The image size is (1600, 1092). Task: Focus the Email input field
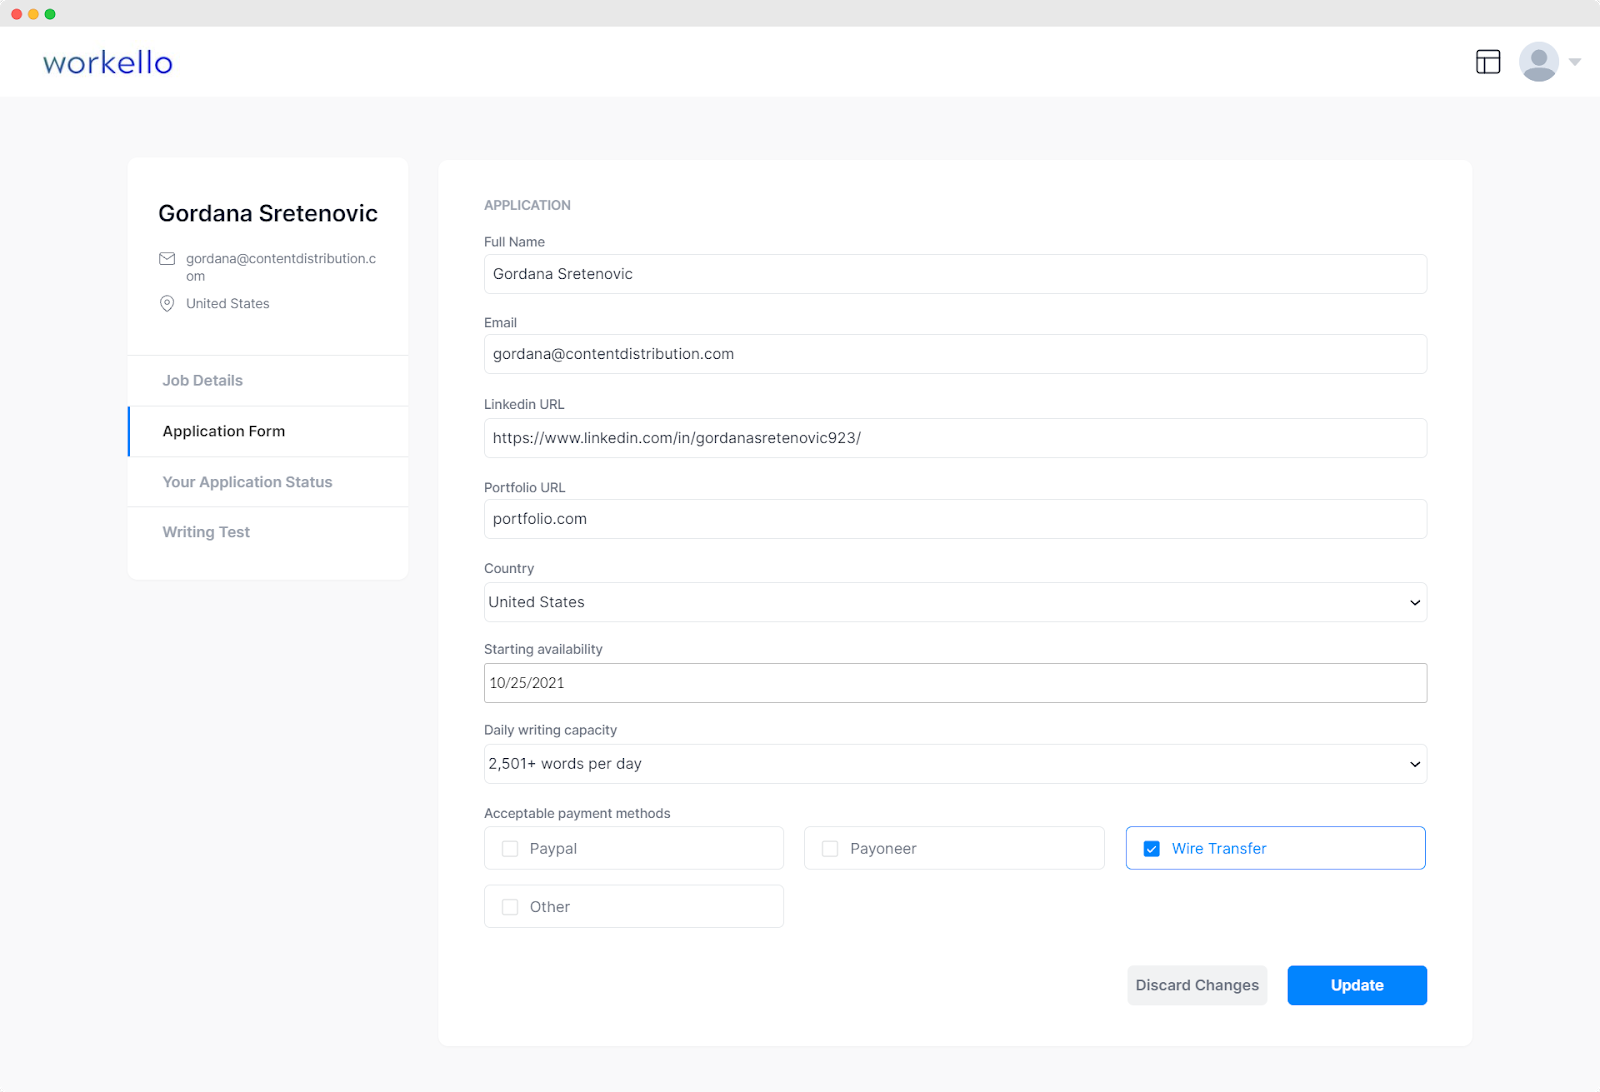(955, 354)
